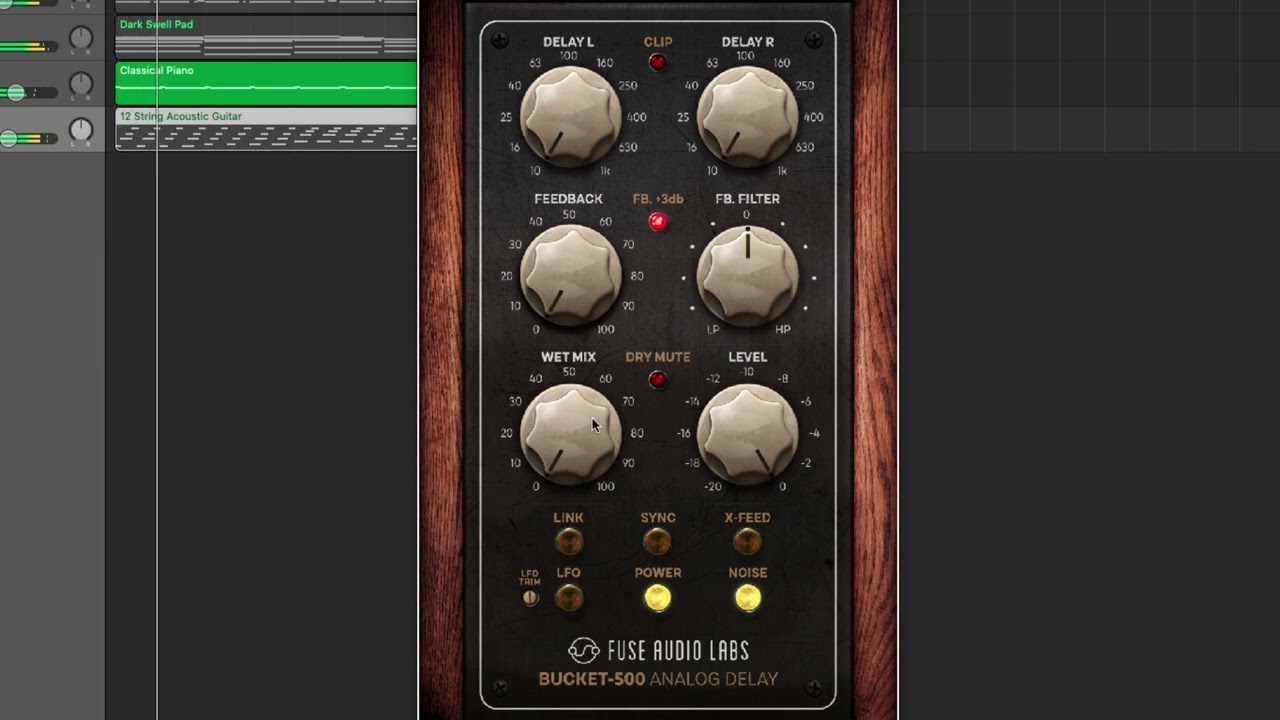Click the WET MIX label
The width and height of the screenshot is (1280, 720).
568,357
